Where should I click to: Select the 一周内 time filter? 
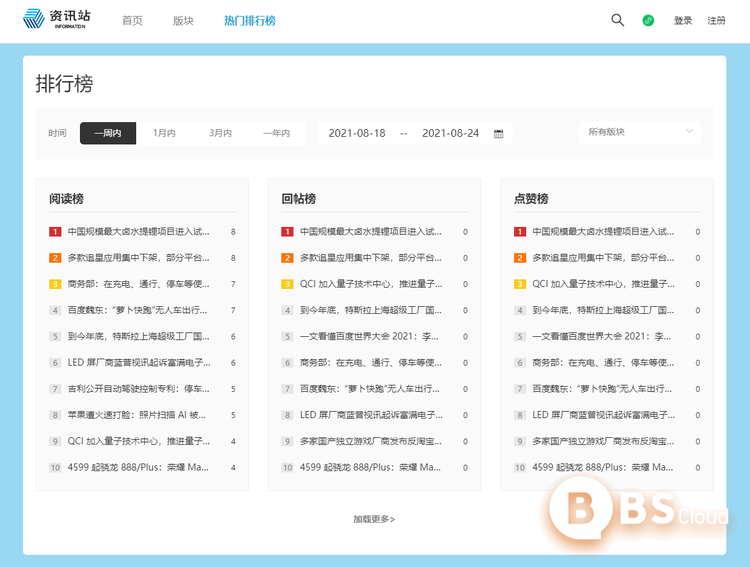[108, 133]
